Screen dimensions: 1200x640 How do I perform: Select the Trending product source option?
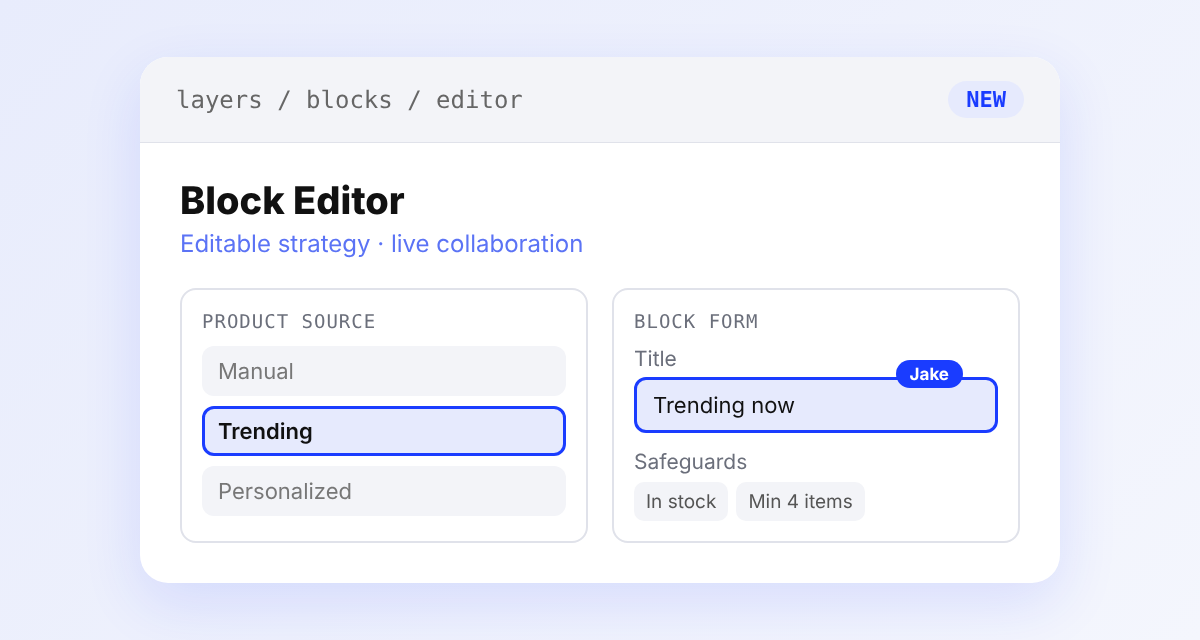(x=384, y=431)
